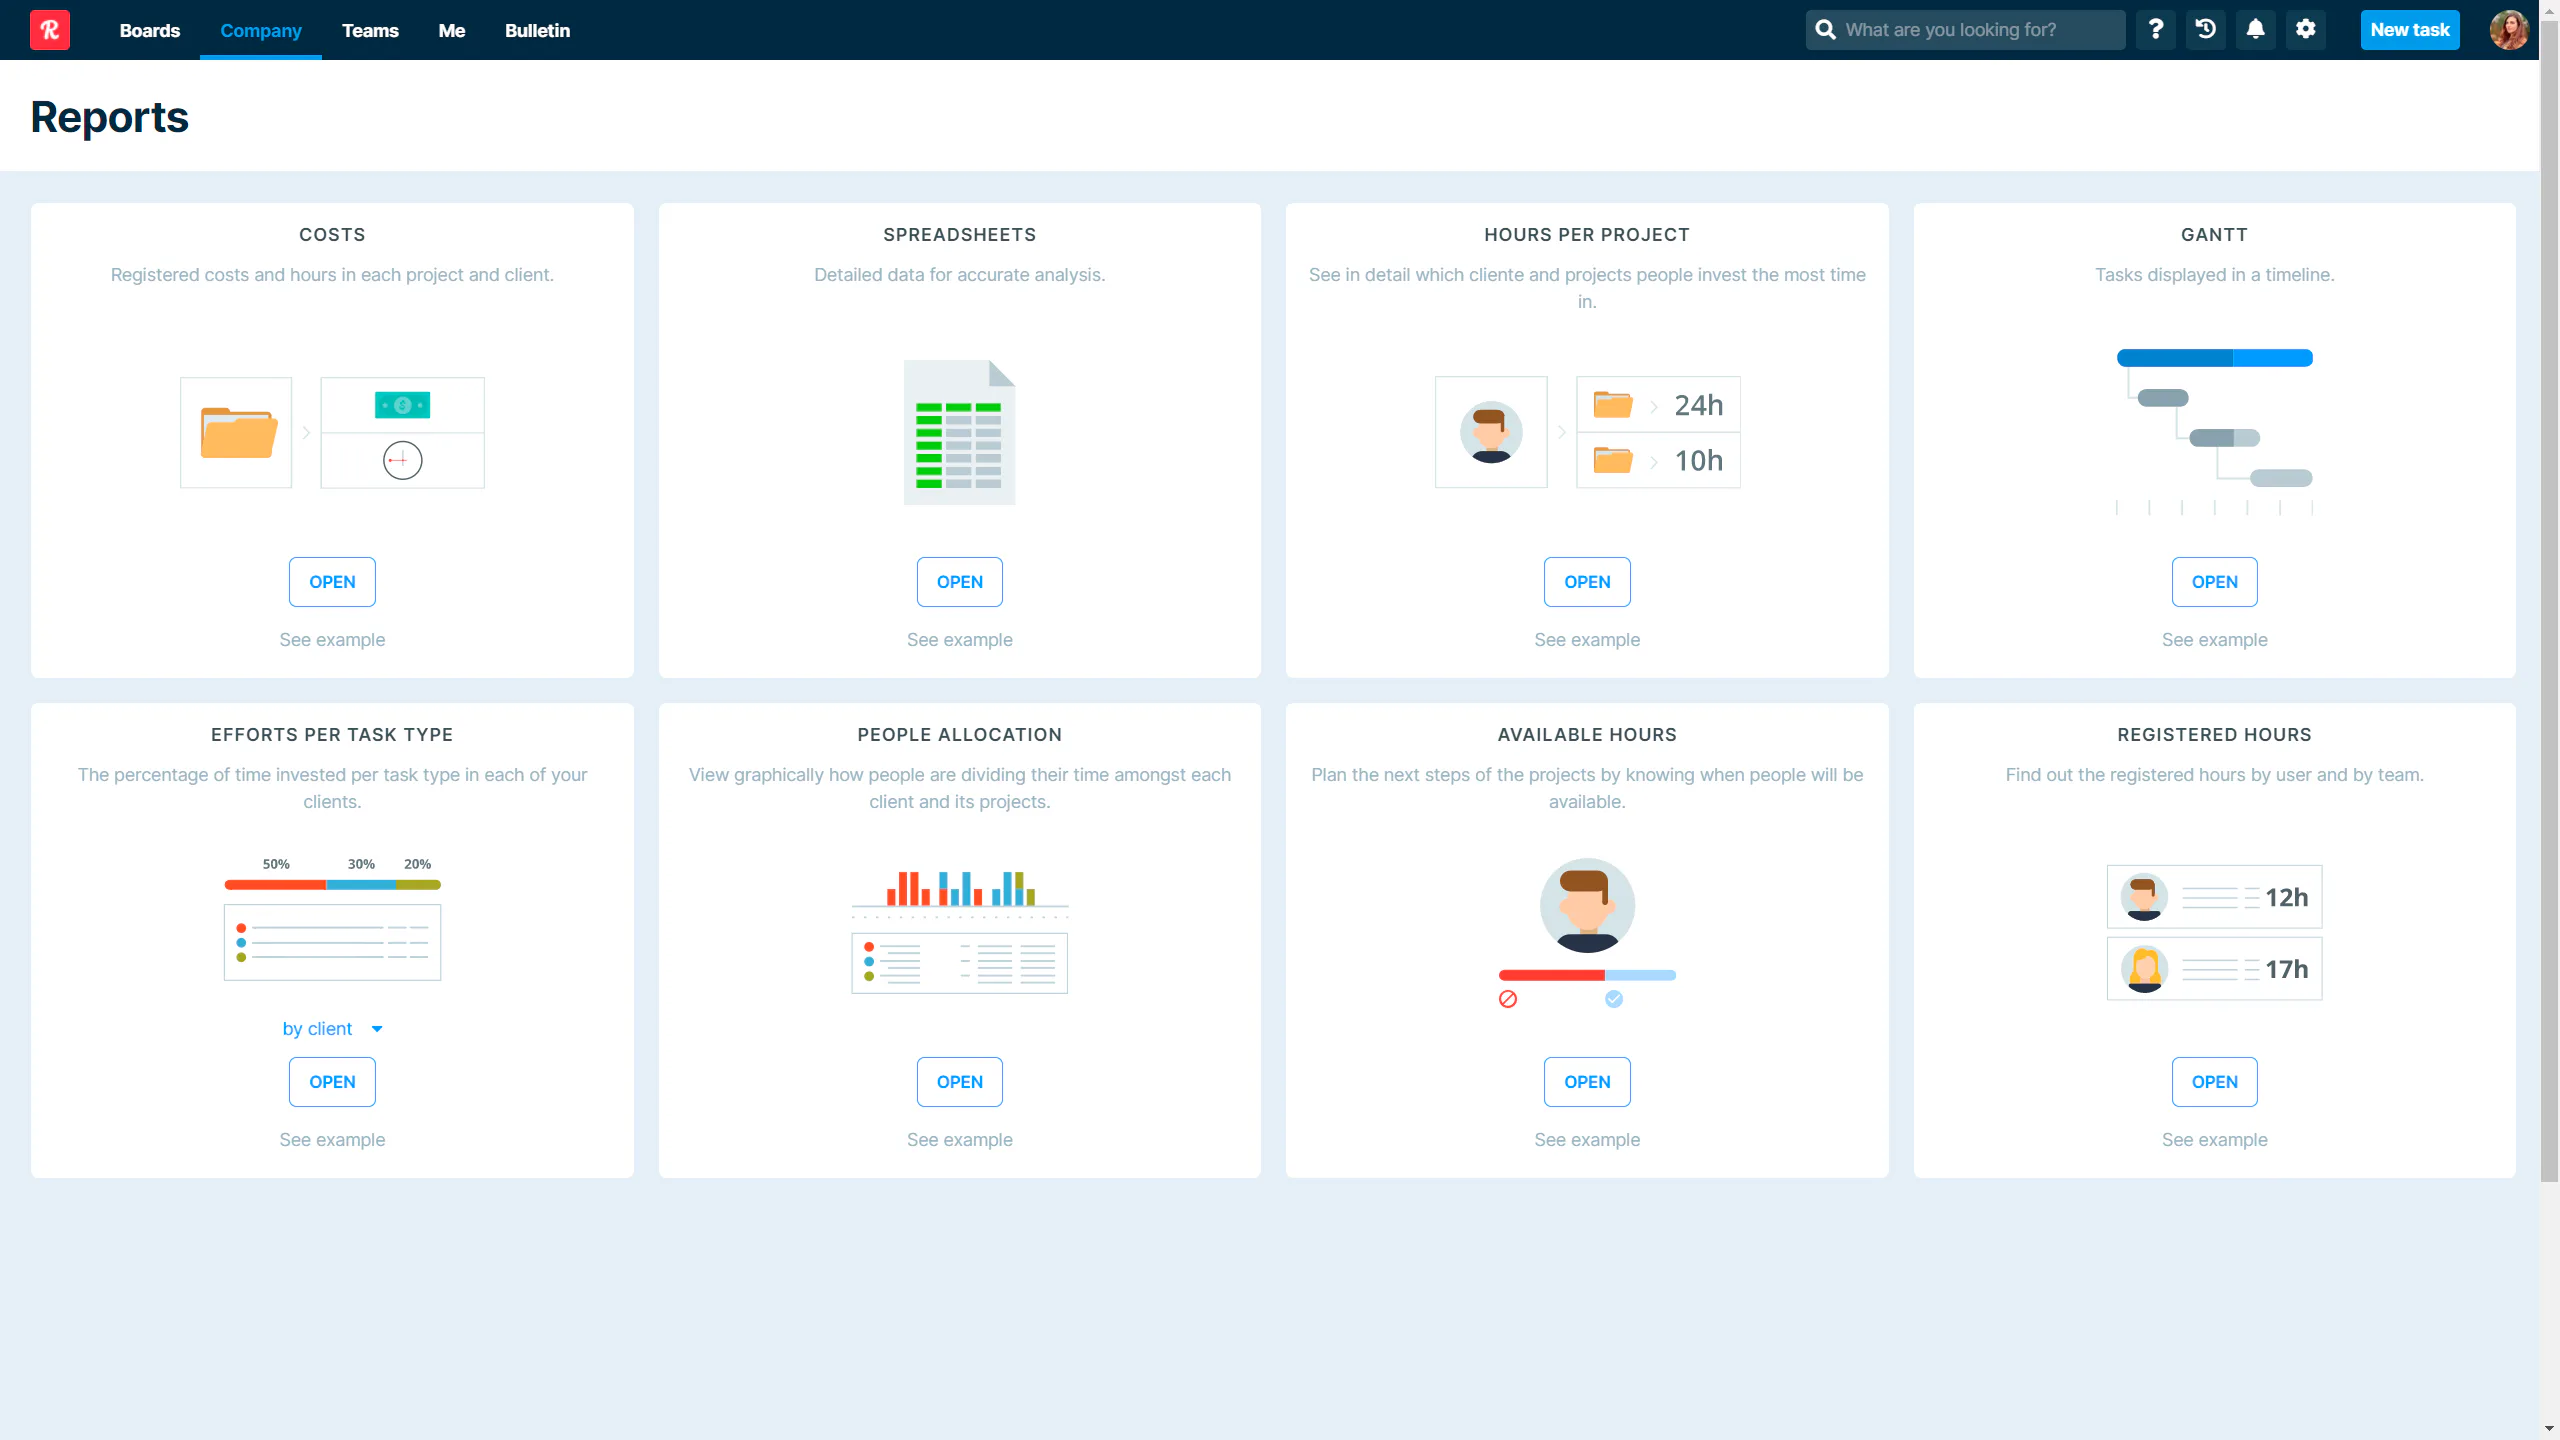The height and width of the screenshot is (1440, 2560).
Task: Open the Spreadsheets report
Action: click(x=959, y=582)
